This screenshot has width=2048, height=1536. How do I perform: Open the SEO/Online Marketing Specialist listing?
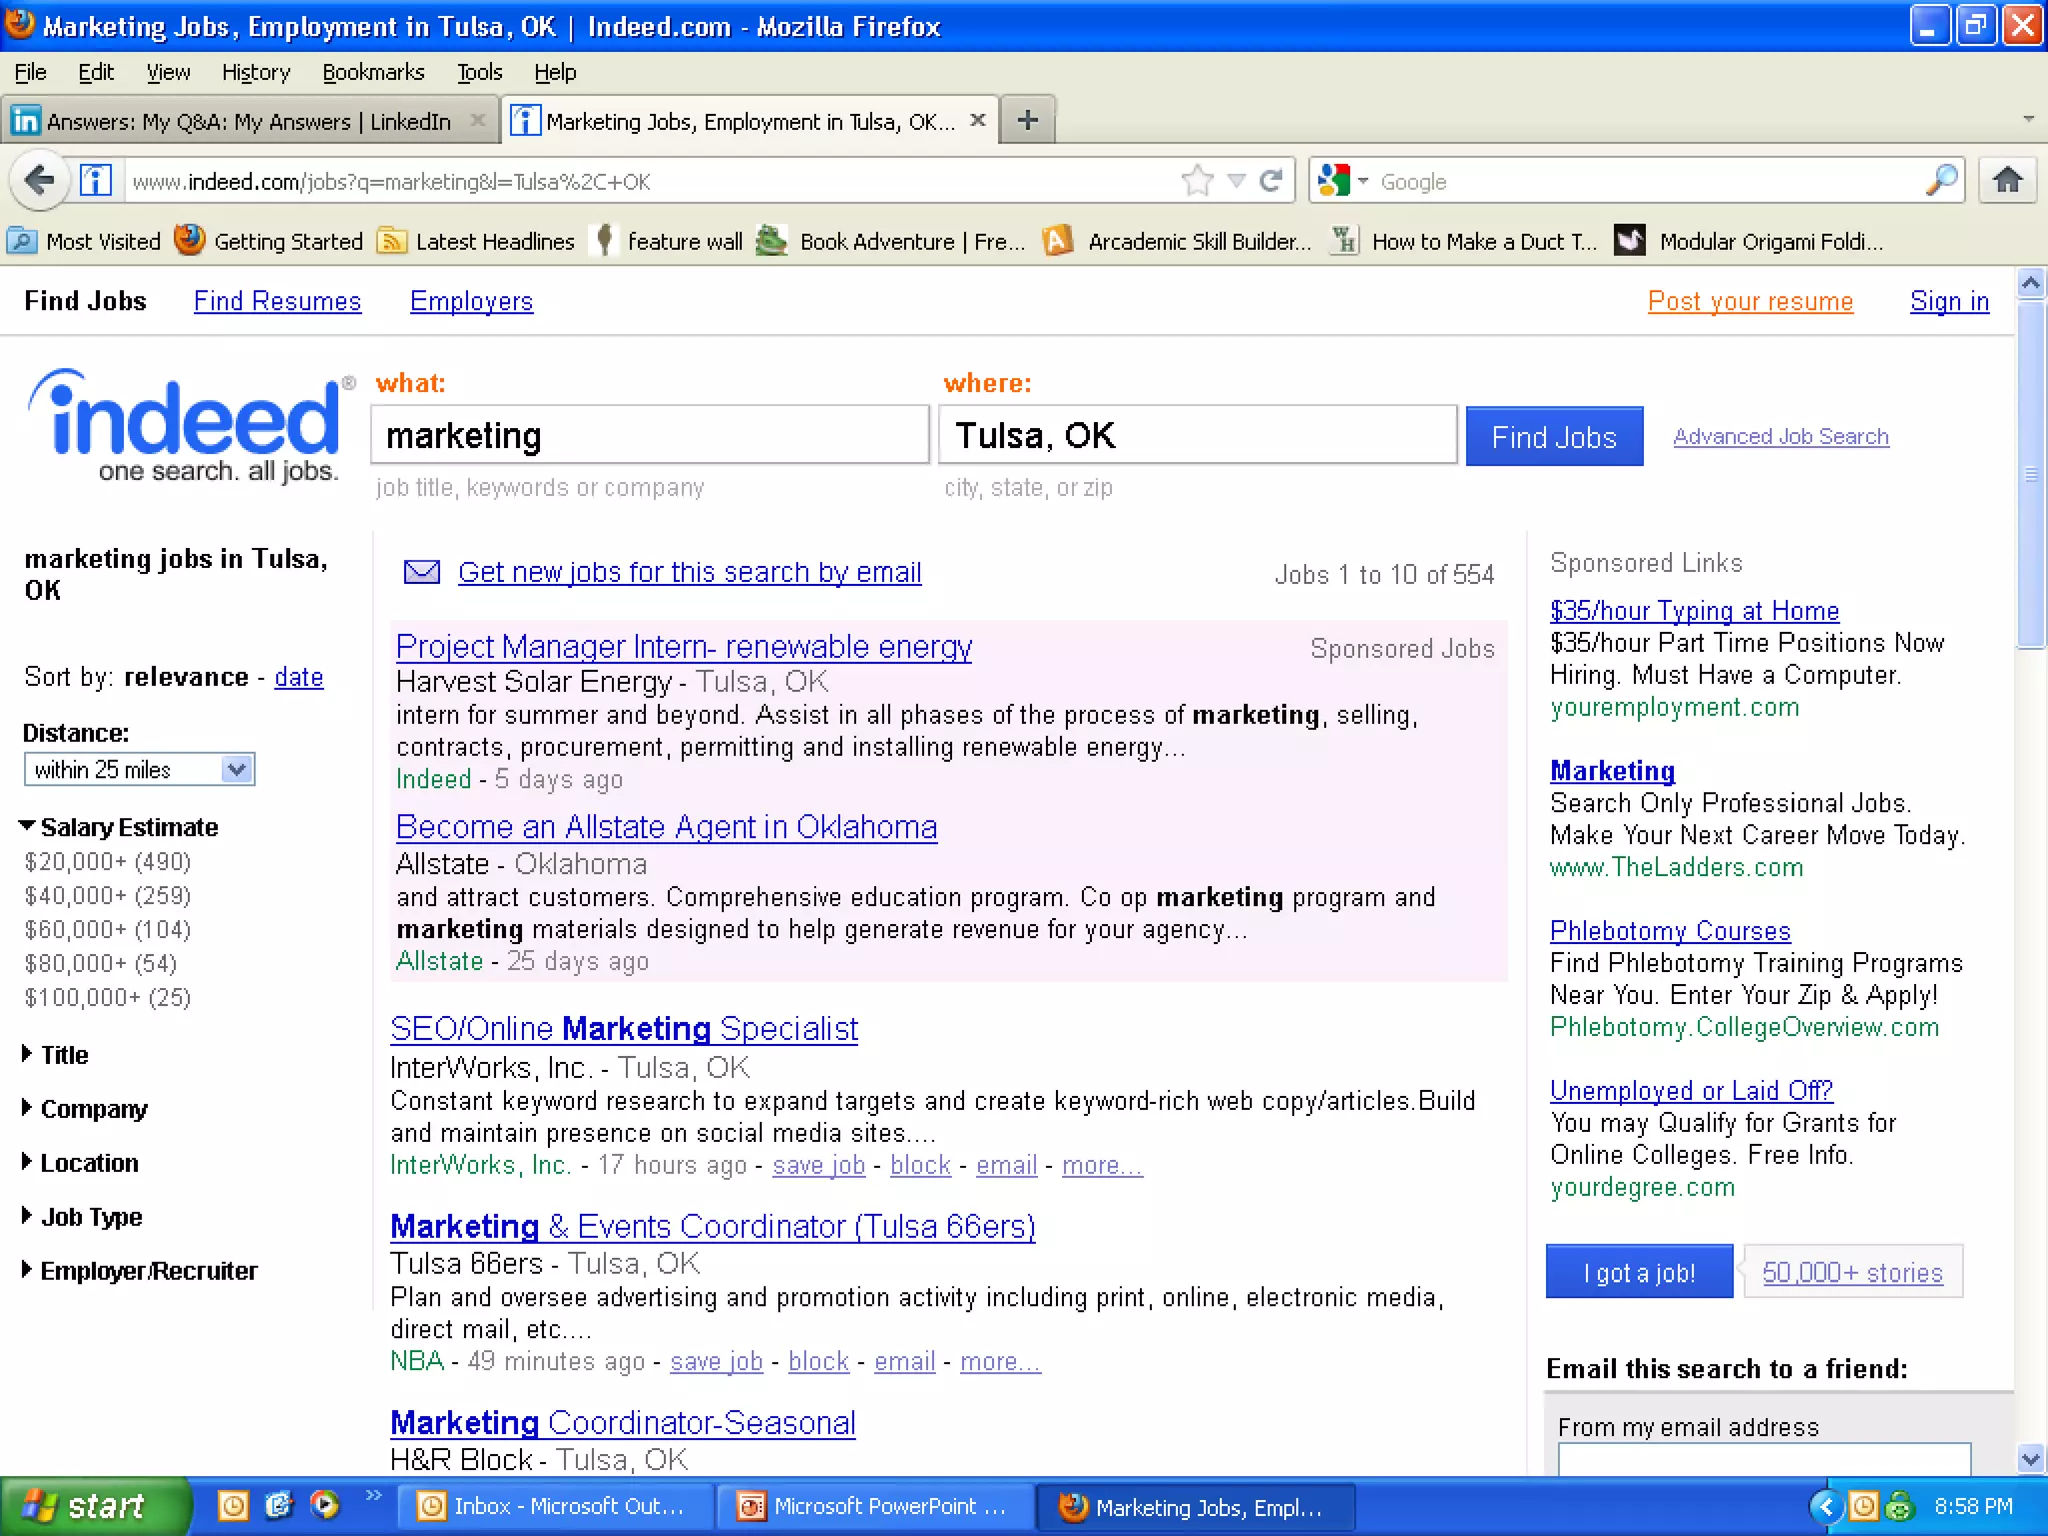click(x=624, y=1029)
